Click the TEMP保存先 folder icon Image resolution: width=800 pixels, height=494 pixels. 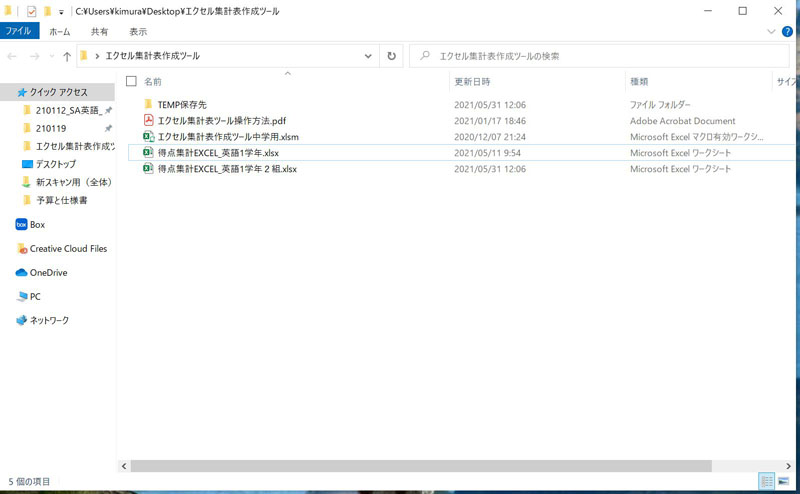coord(147,104)
